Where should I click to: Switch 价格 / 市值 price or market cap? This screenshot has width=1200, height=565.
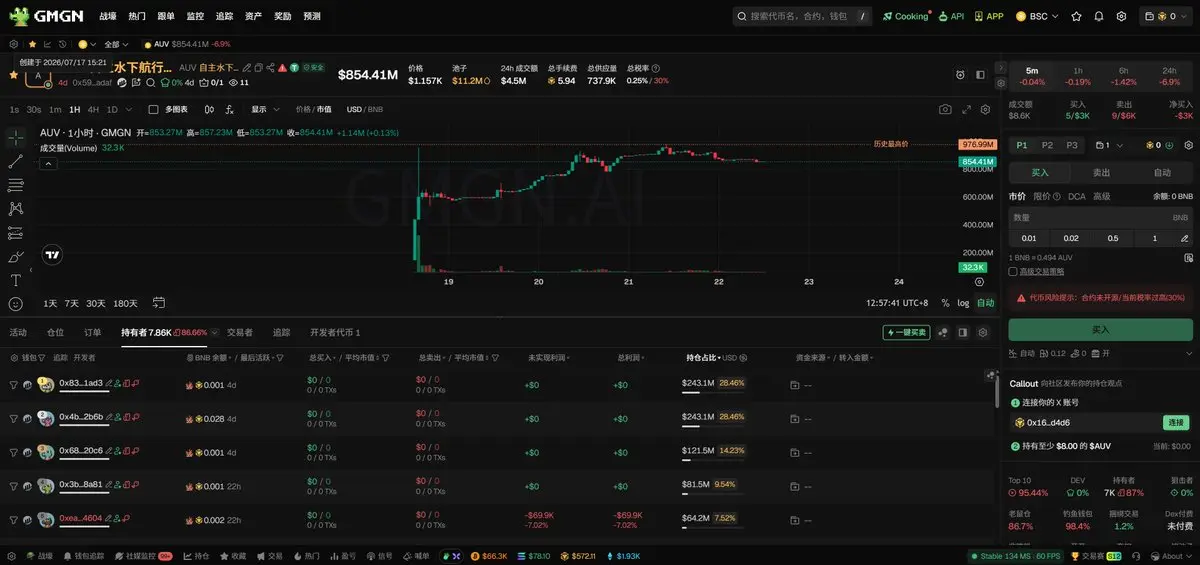coord(313,109)
